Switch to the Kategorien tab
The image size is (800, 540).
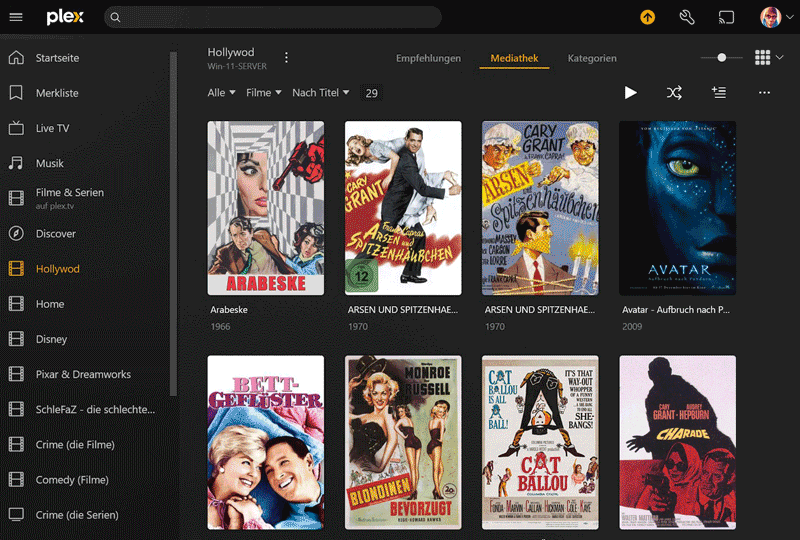[592, 58]
